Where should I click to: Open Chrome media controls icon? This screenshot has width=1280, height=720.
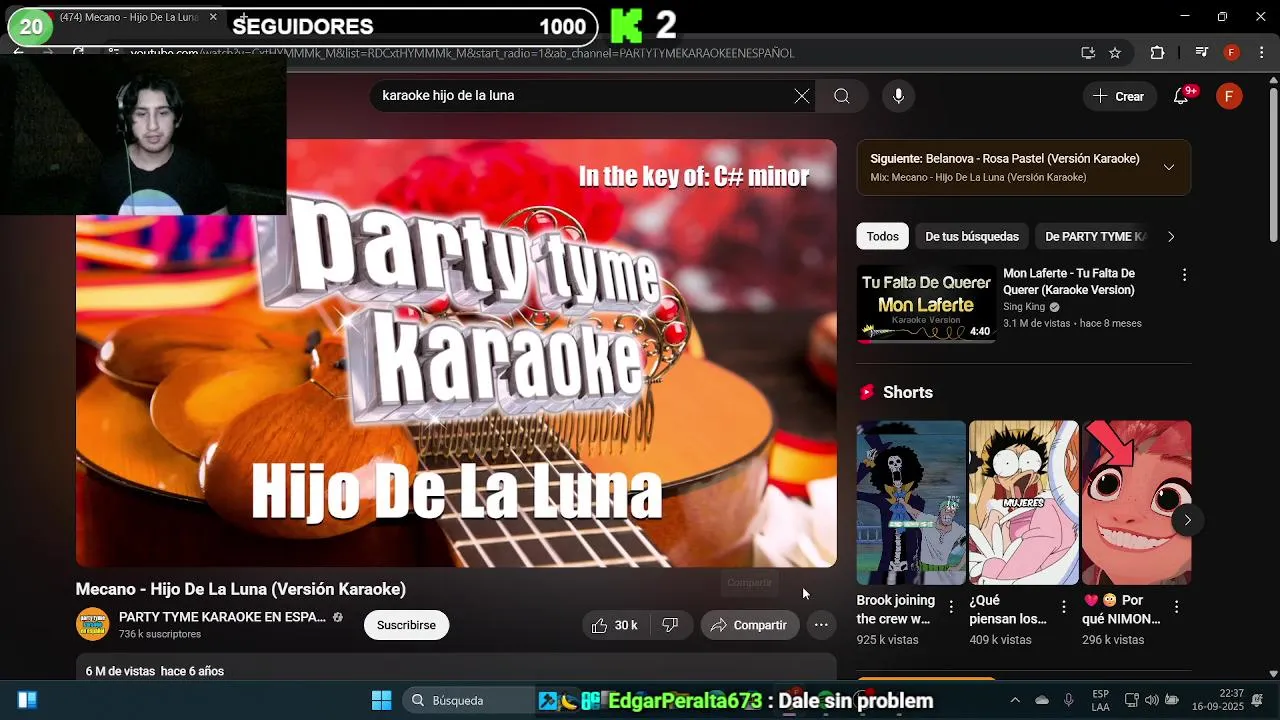(1203, 53)
